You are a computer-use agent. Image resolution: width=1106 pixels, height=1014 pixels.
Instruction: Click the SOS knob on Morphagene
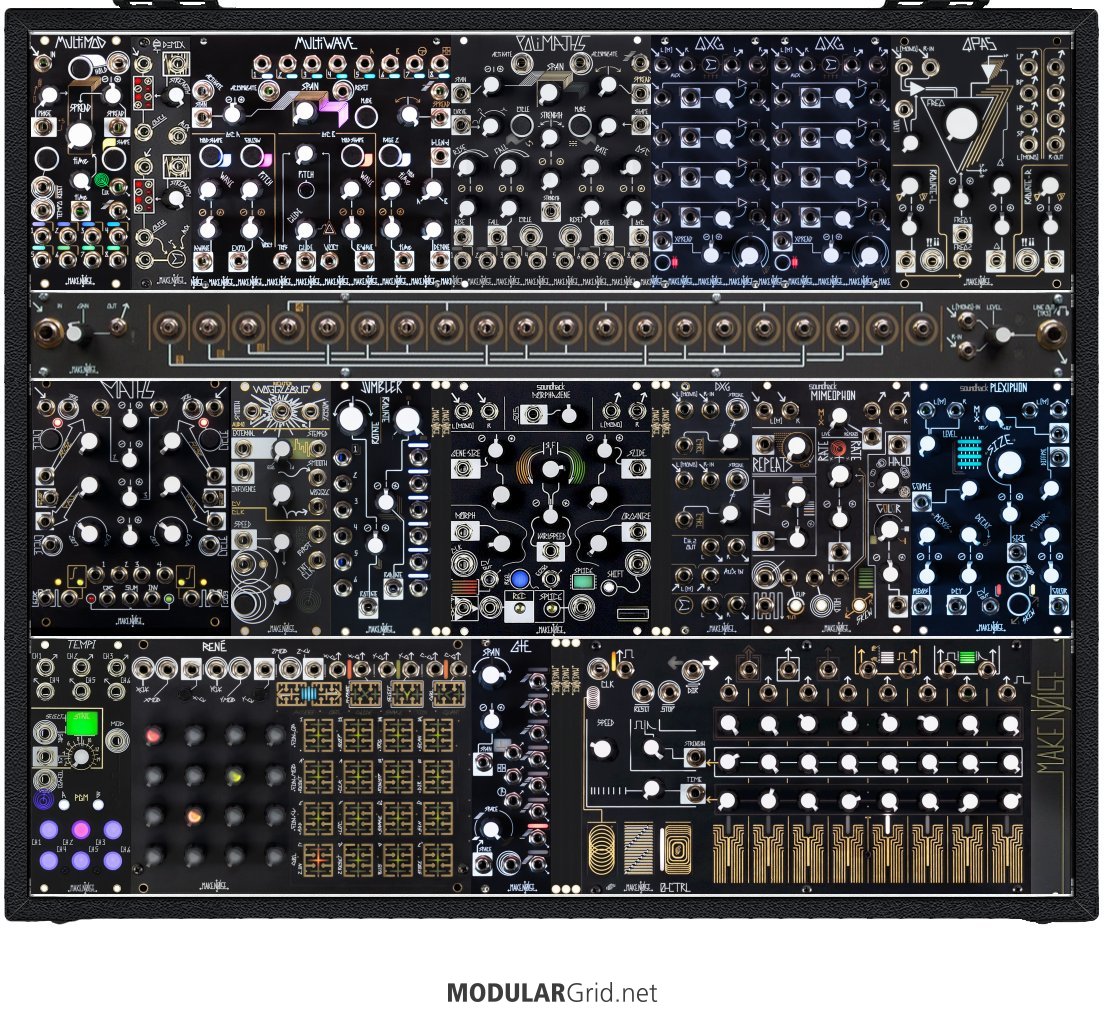(567, 416)
